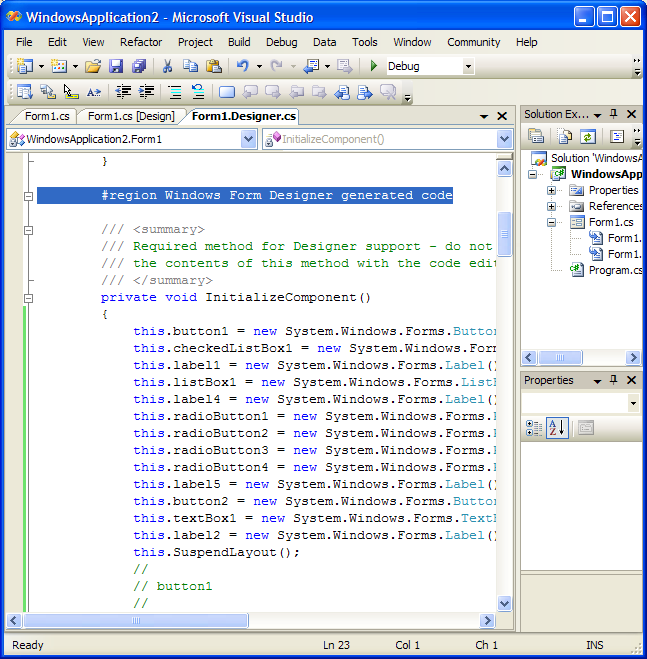Click editor scroll right arrow
This screenshot has height=659, width=647.
(487, 620)
